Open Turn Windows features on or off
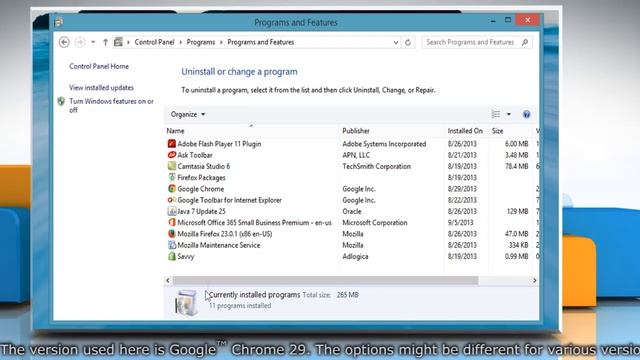This screenshot has width=640, height=360. (x=111, y=105)
